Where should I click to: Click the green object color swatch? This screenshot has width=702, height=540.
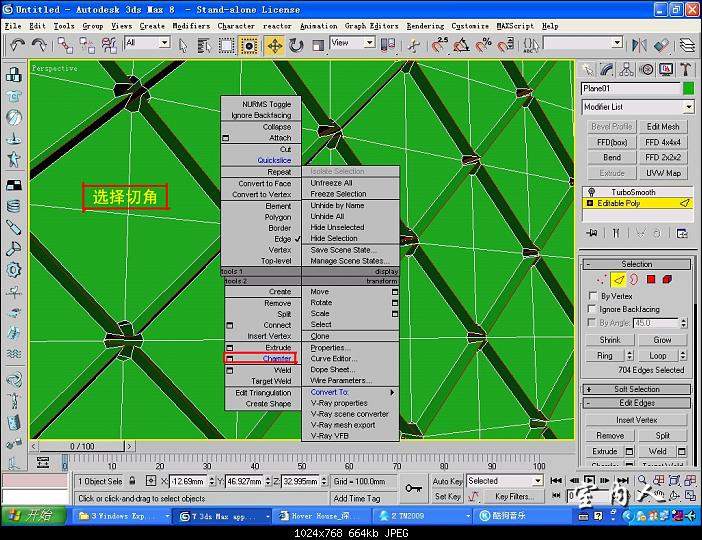[688, 89]
